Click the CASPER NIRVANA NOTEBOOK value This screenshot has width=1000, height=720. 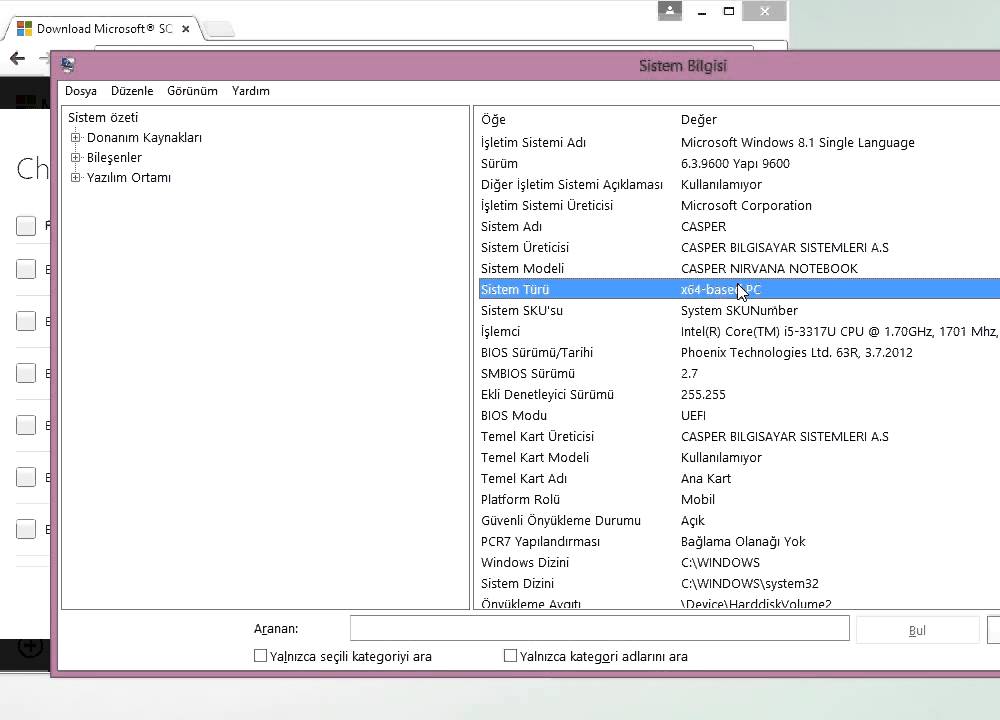point(769,268)
